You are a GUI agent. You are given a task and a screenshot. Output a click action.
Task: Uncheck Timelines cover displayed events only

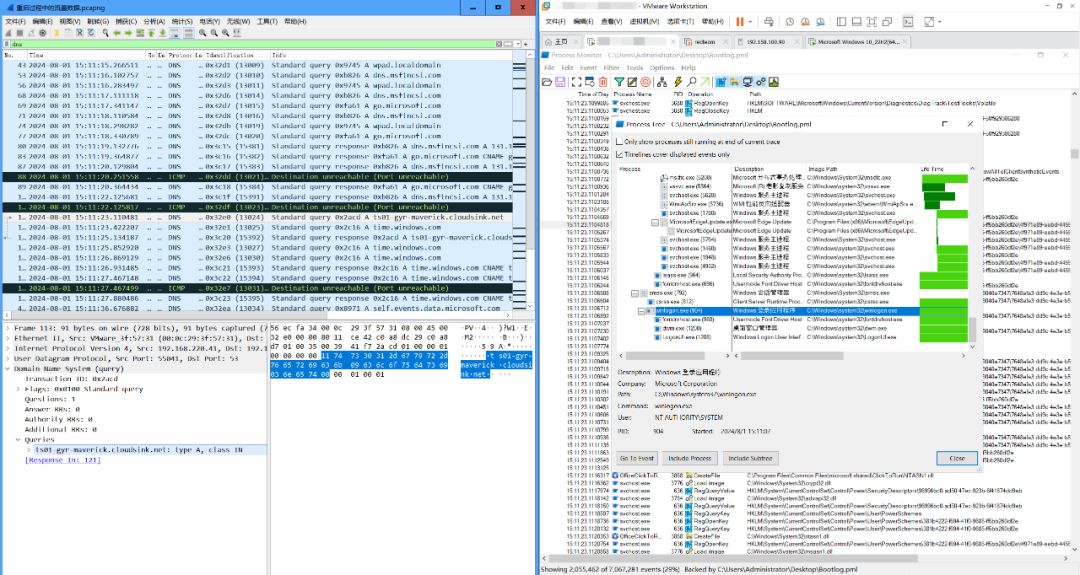(620, 154)
